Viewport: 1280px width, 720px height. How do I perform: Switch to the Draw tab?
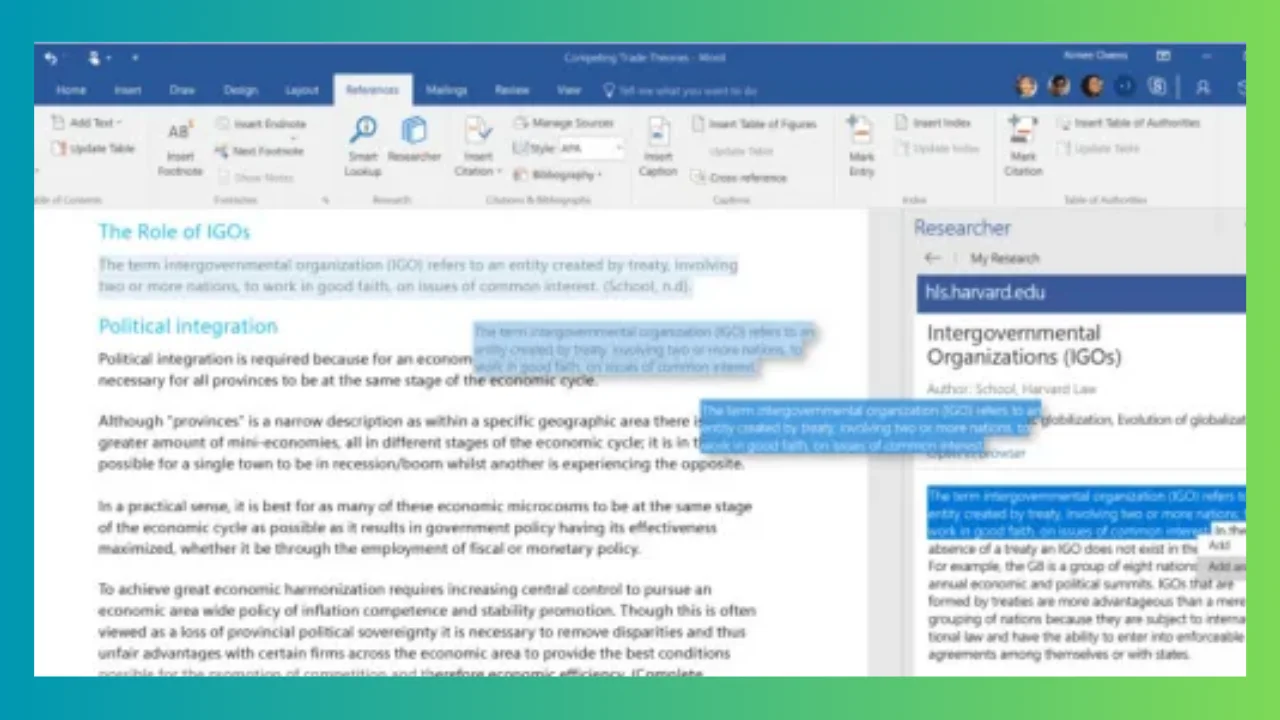click(x=182, y=90)
